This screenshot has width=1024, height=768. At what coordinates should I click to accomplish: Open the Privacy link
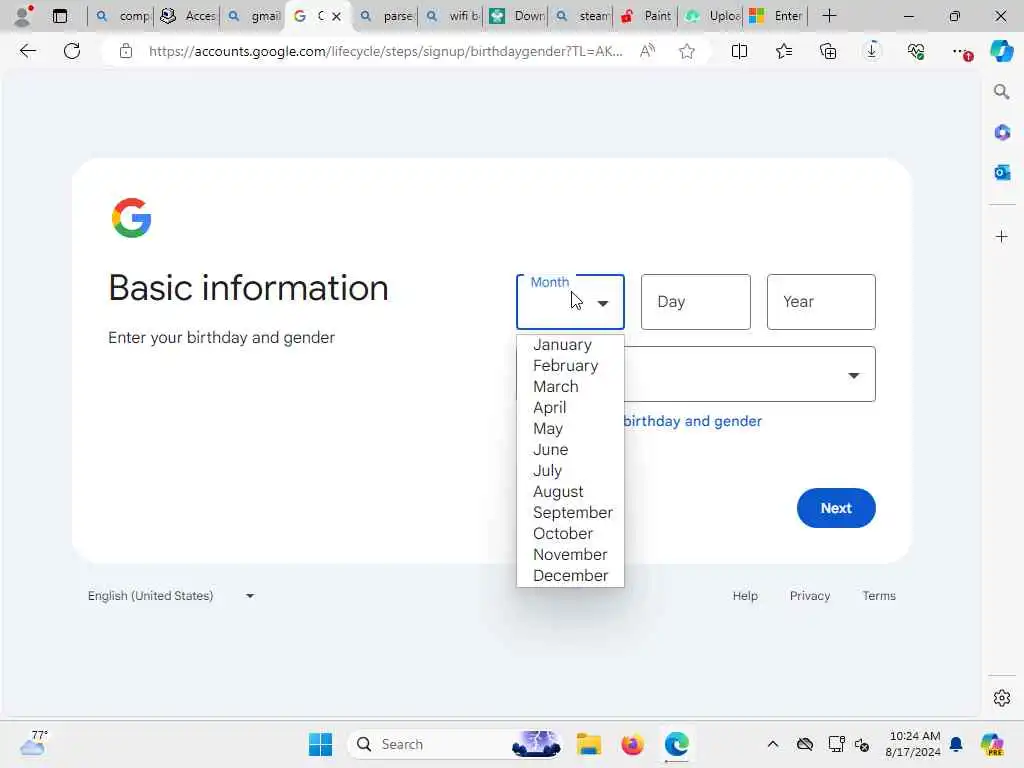(810, 596)
